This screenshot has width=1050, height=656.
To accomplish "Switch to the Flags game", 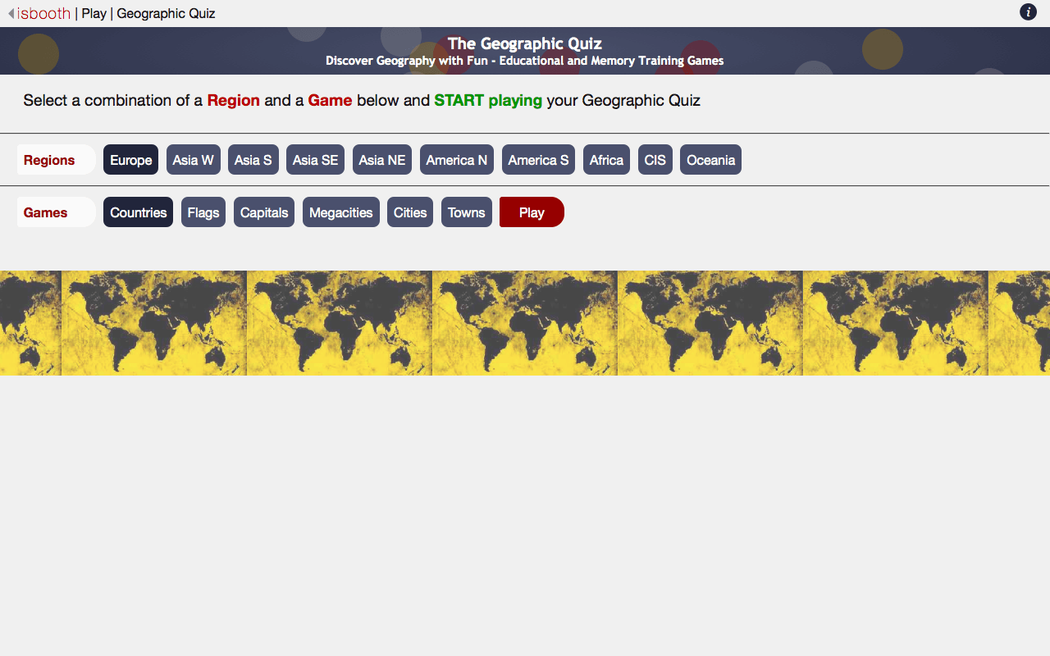I will [x=203, y=212].
